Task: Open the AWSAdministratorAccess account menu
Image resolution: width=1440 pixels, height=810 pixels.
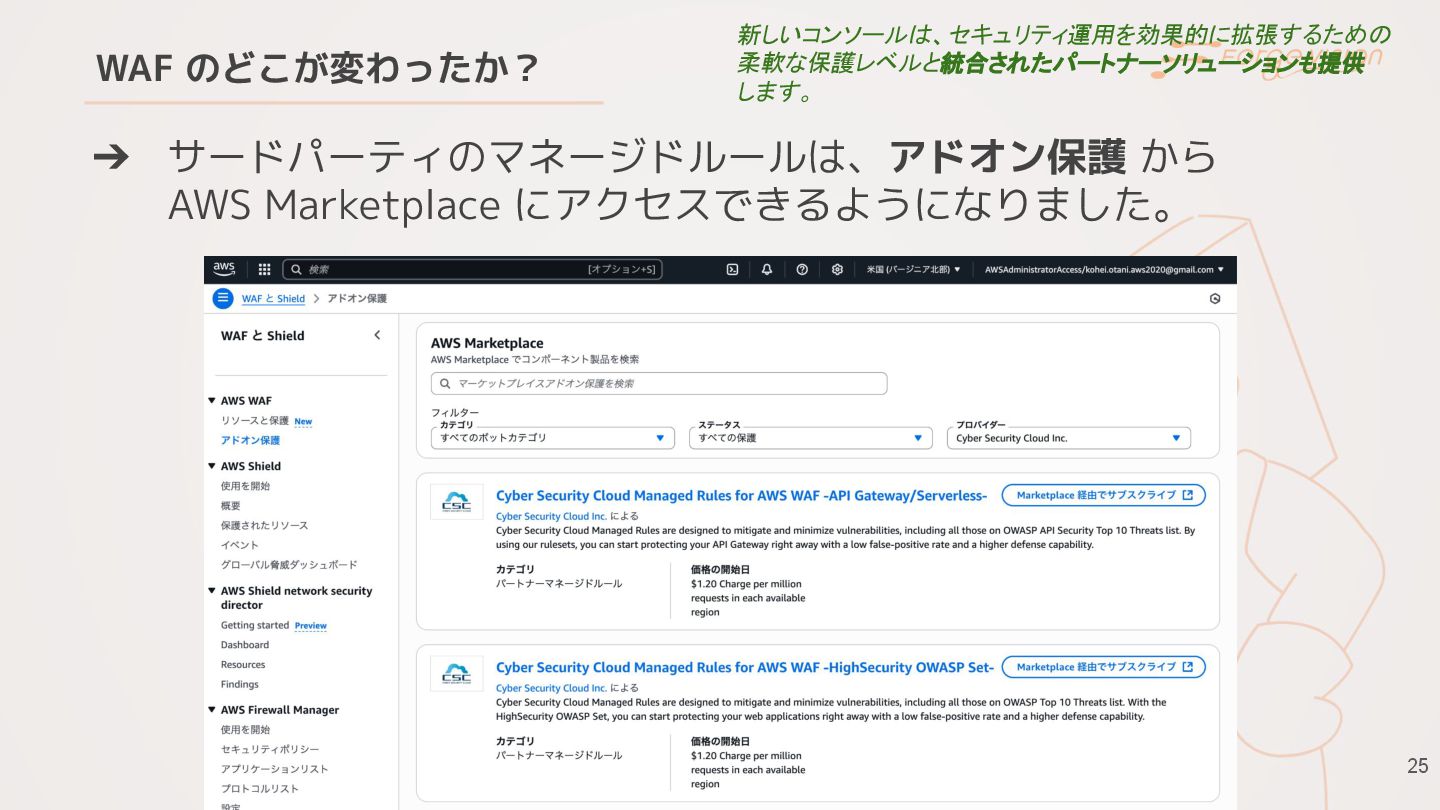Action: [1105, 269]
